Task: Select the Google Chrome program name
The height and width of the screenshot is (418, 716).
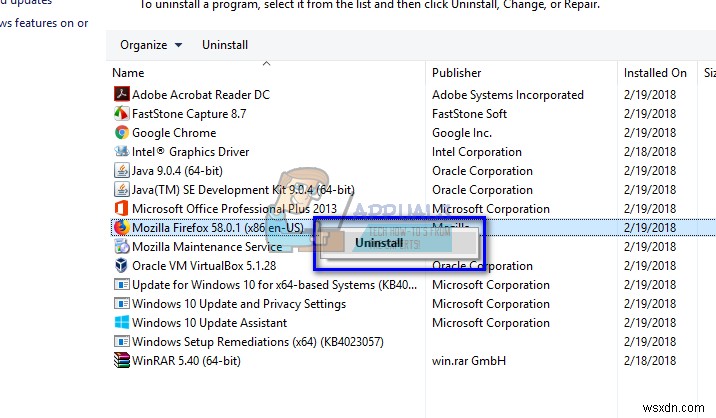Action: tap(174, 132)
